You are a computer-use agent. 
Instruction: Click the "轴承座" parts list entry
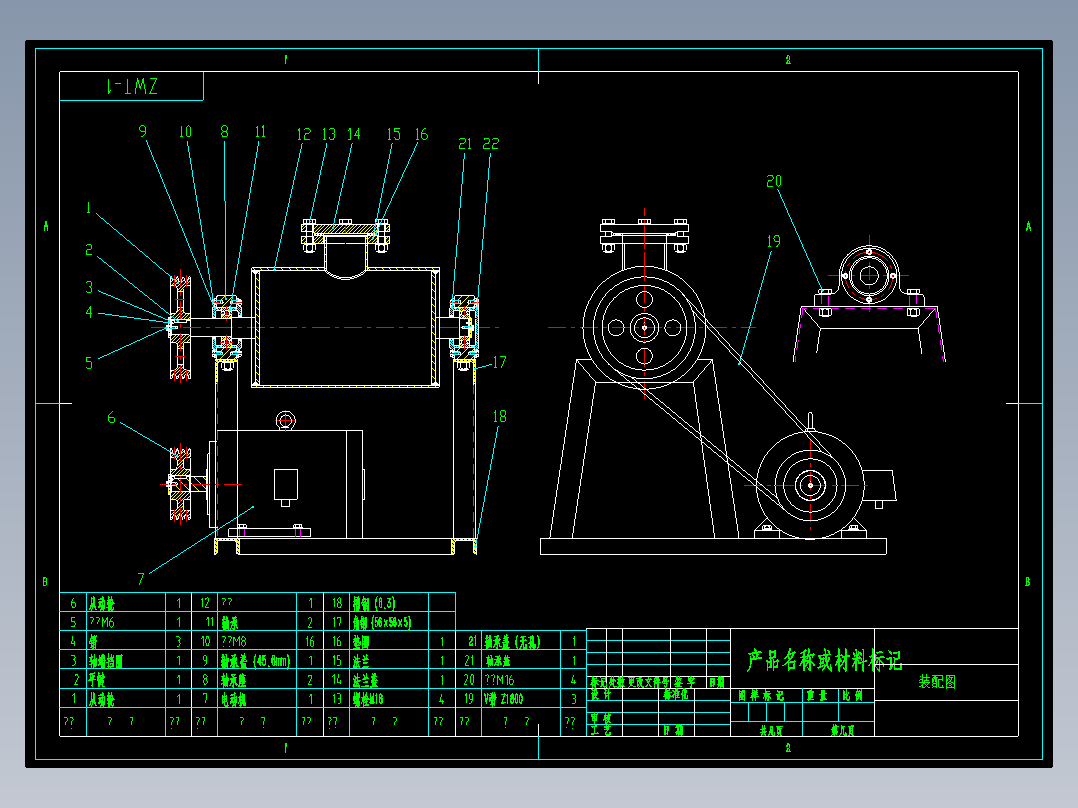click(x=234, y=679)
